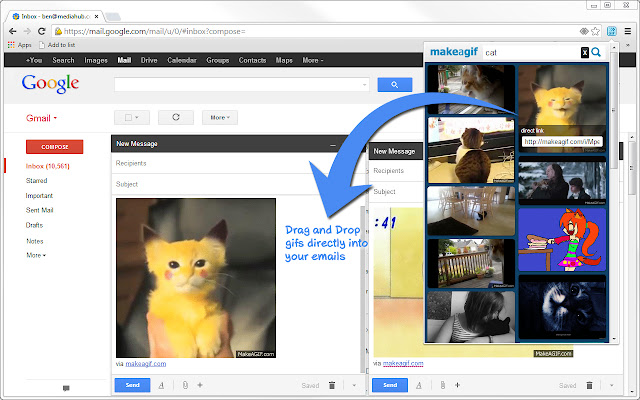Viewport: 640px width, 400px height.
Task: Attach a file in right message
Action: point(442,385)
